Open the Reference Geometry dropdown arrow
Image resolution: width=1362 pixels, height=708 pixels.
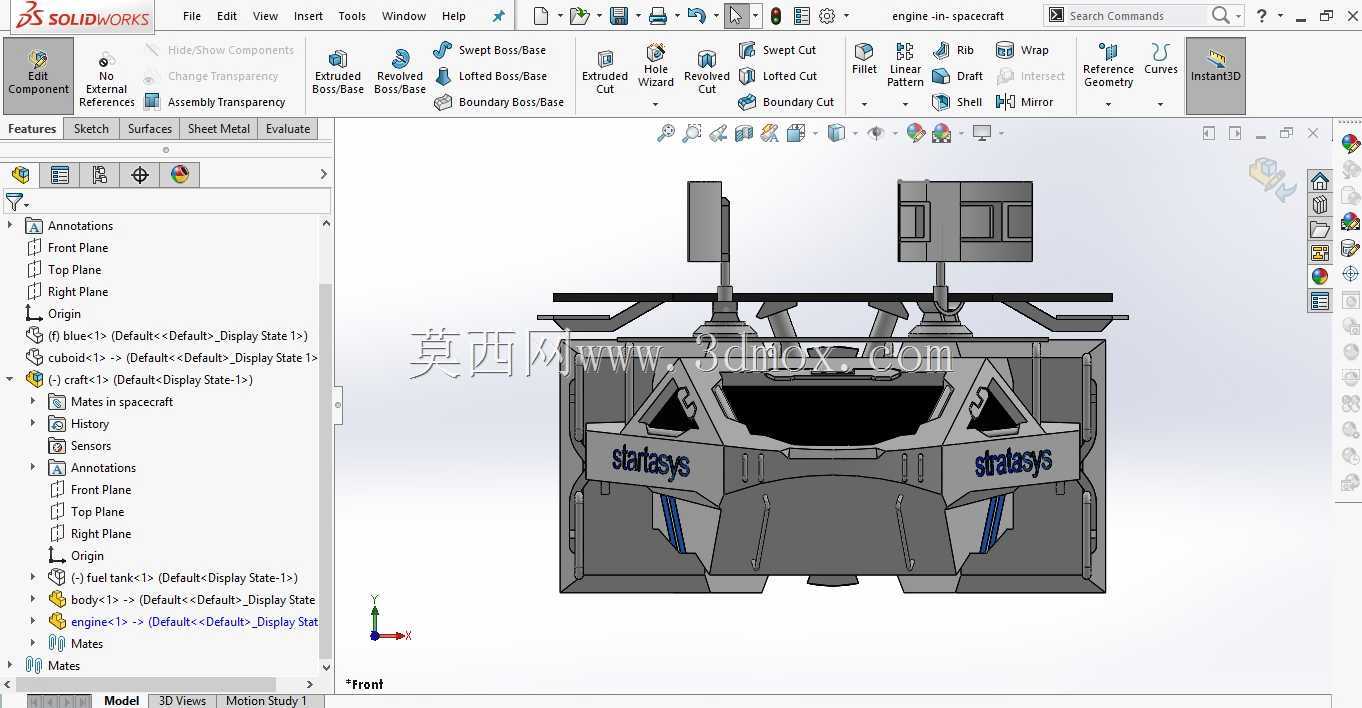1108,103
